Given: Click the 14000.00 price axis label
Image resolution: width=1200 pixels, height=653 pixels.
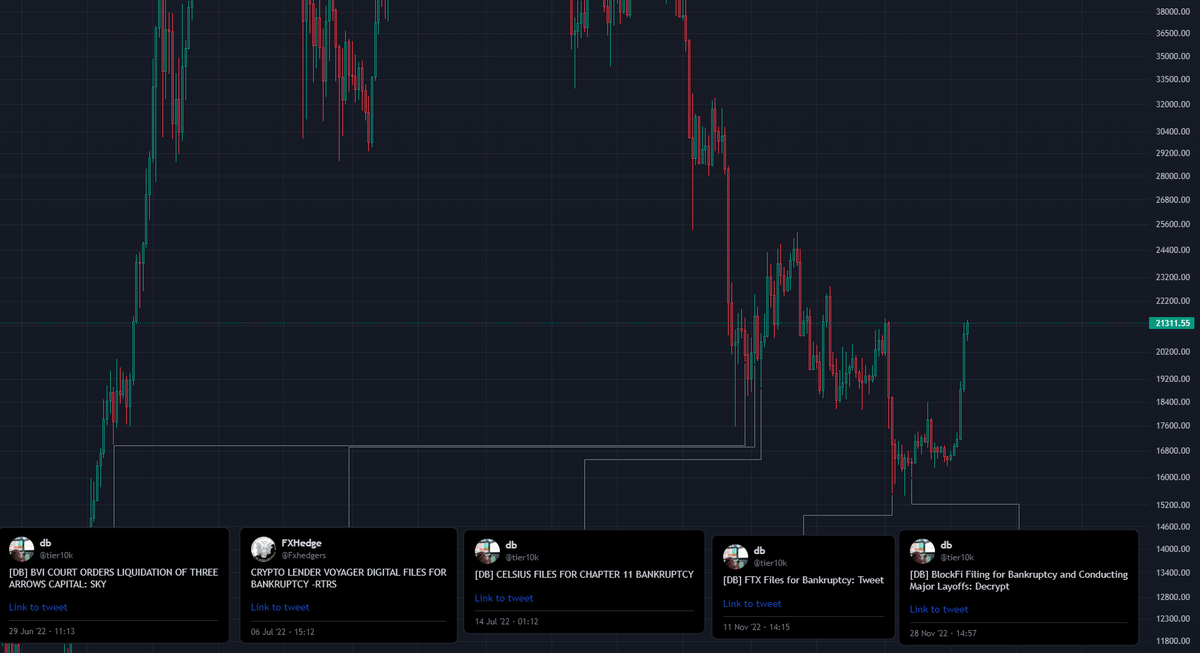Looking at the screenshot, I should point(1172,550).
